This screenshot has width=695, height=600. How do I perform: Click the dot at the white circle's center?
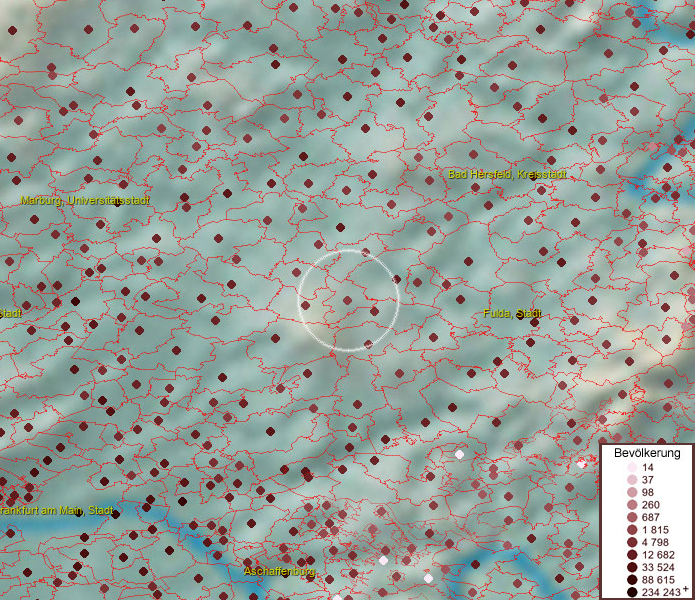click(x=347, y=300)
